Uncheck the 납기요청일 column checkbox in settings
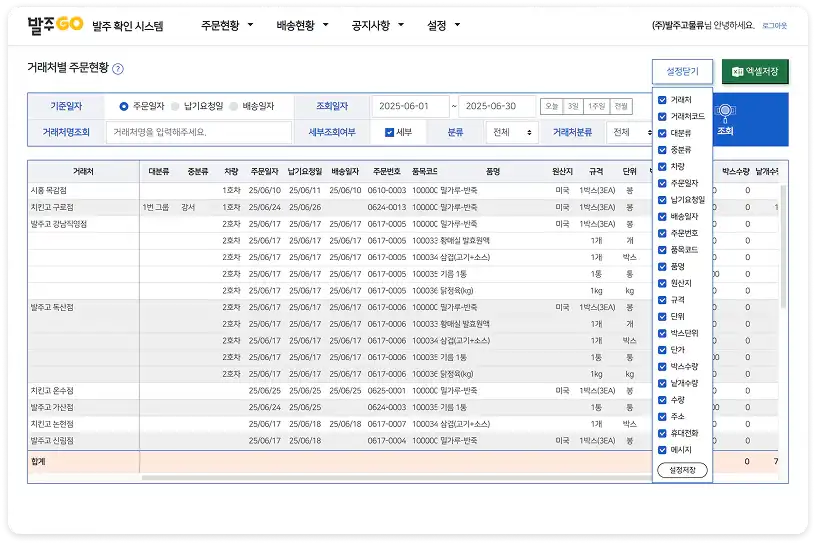816x544 pixels. 662,200
